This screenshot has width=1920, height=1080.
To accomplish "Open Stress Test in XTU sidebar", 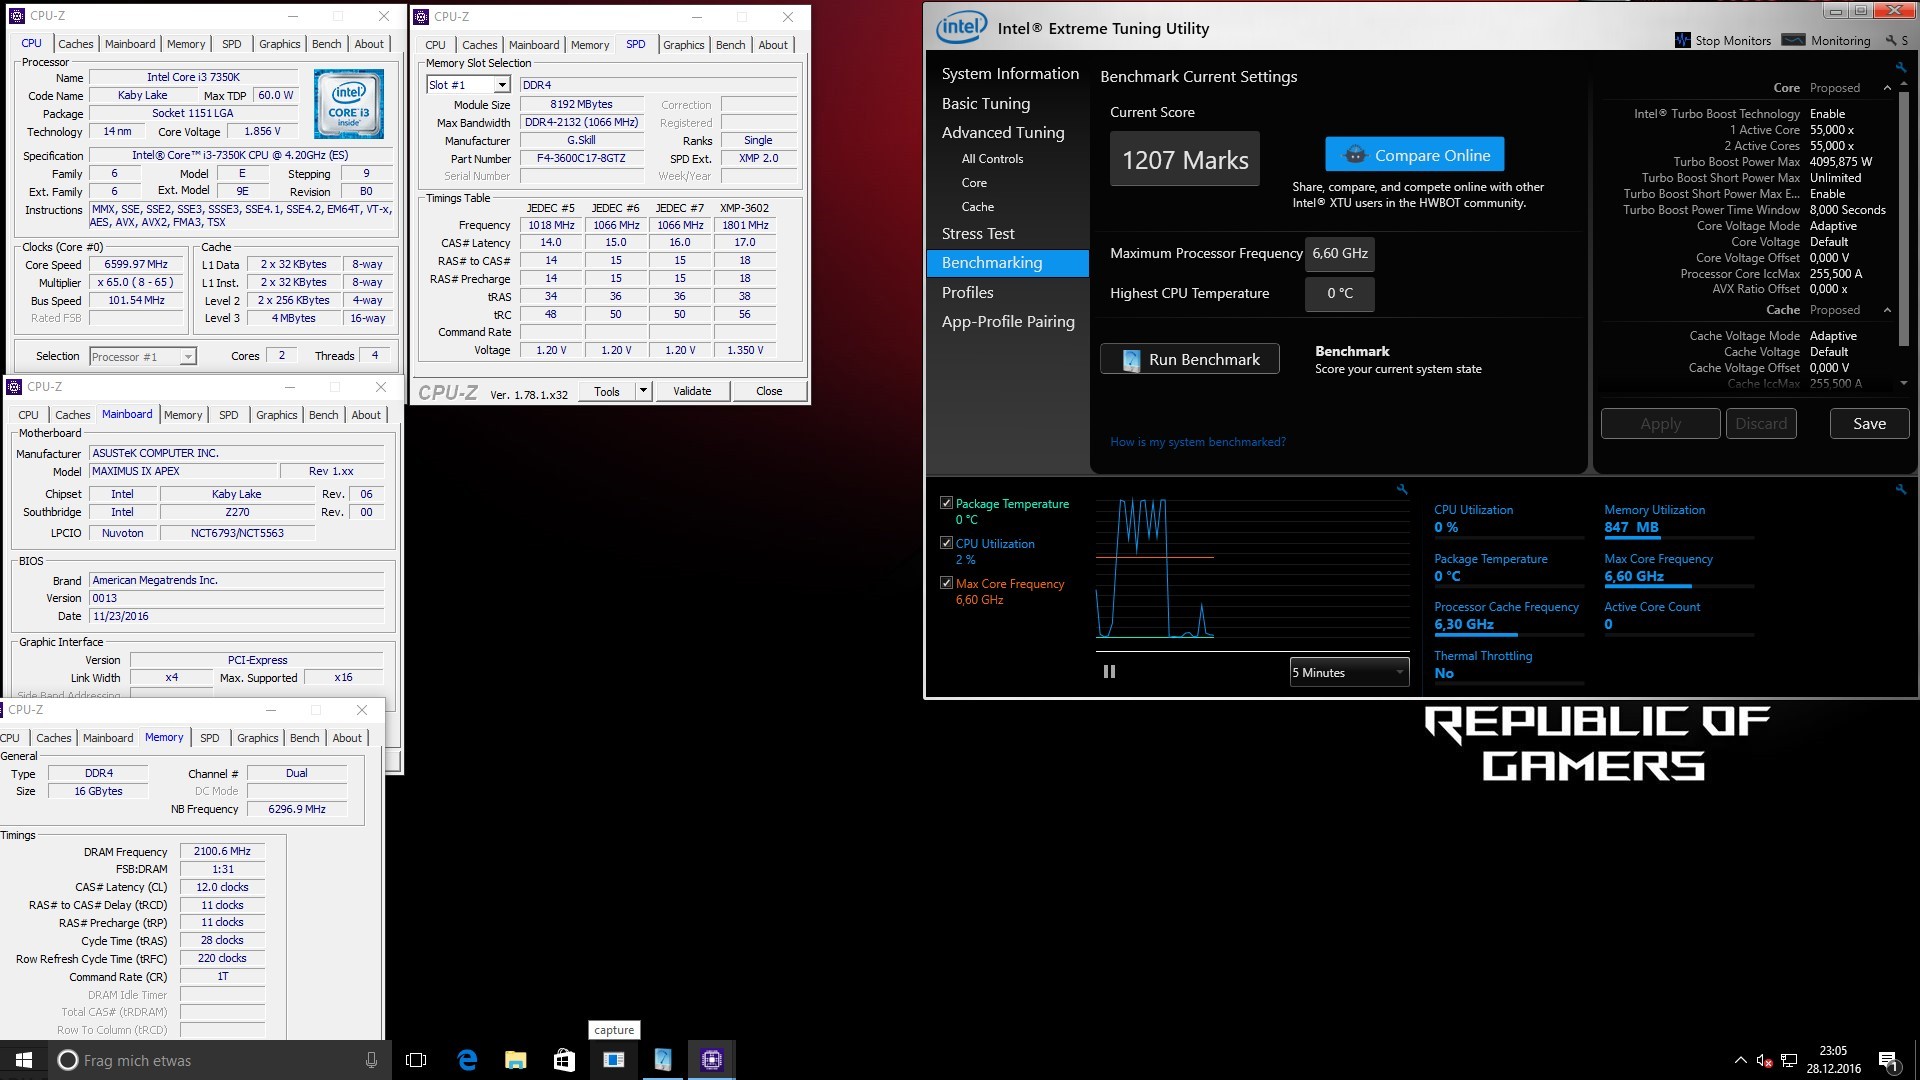I will [x=978, y=234].
